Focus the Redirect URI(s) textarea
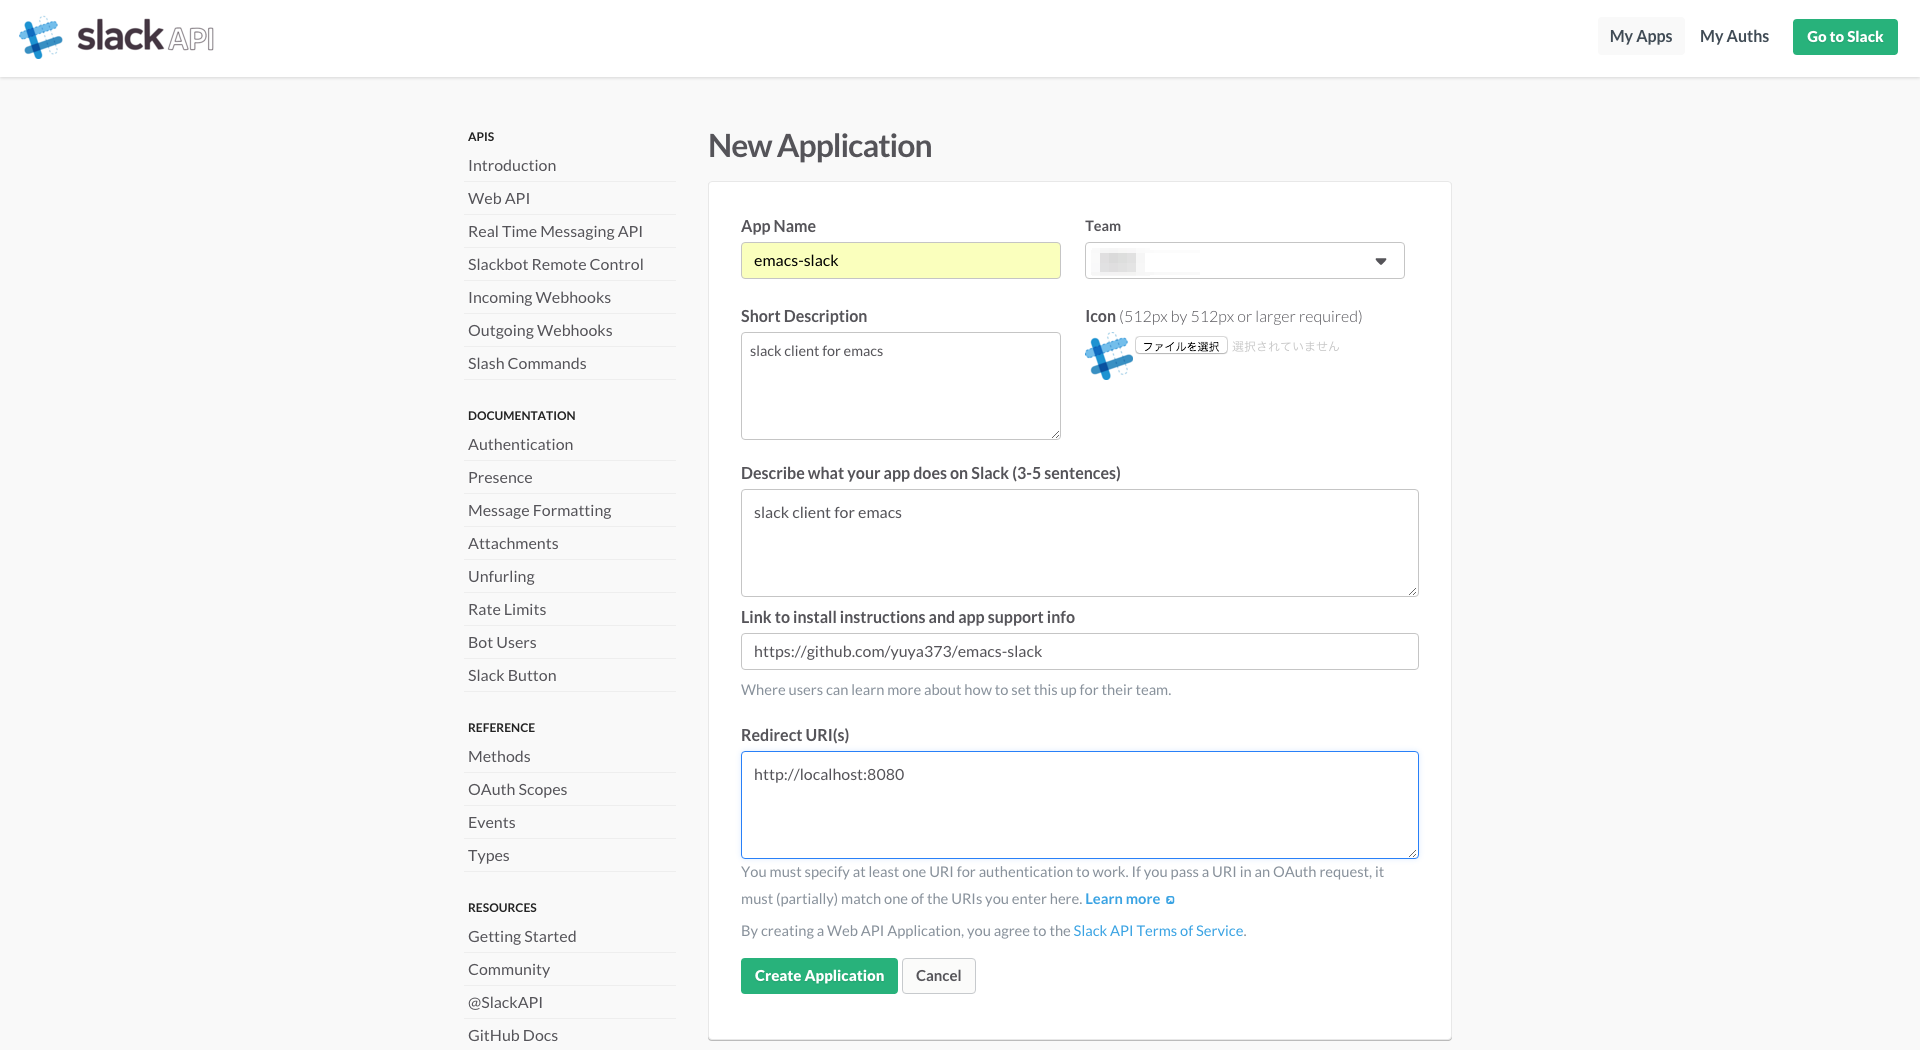This screenshot has width=1920, height=1050. pyautogui.click(x=1079, y=805)
